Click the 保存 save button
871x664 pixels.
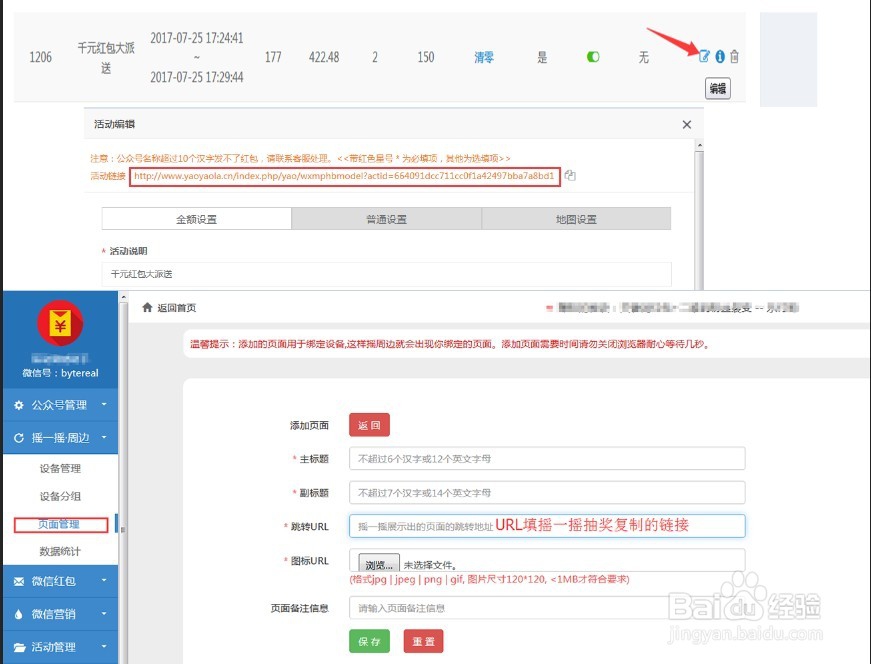(369, 639)
